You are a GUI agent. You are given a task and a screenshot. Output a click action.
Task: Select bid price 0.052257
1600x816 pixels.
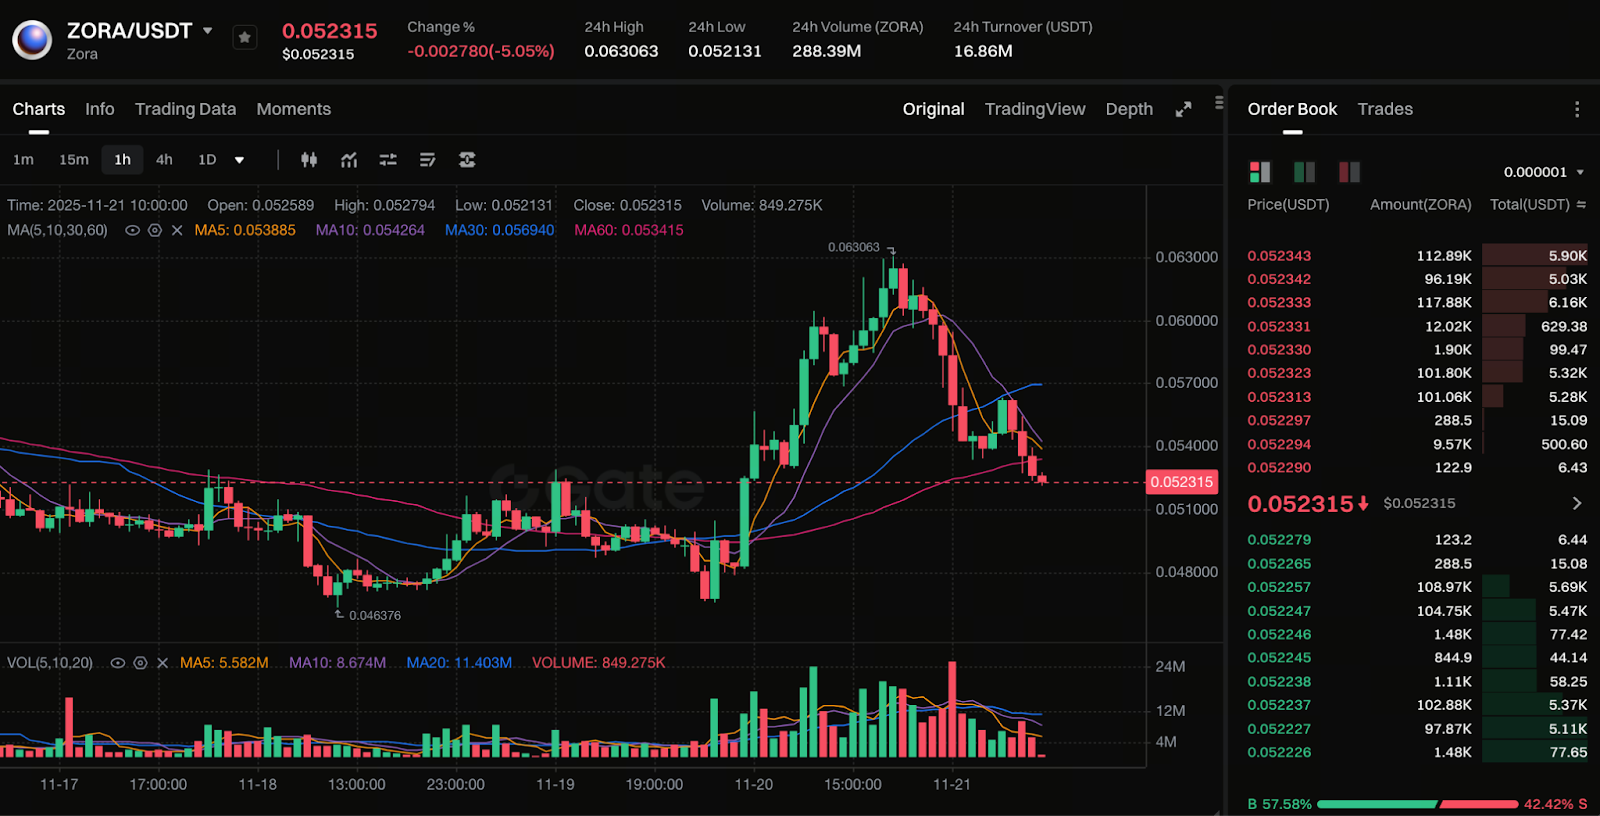1279,587
